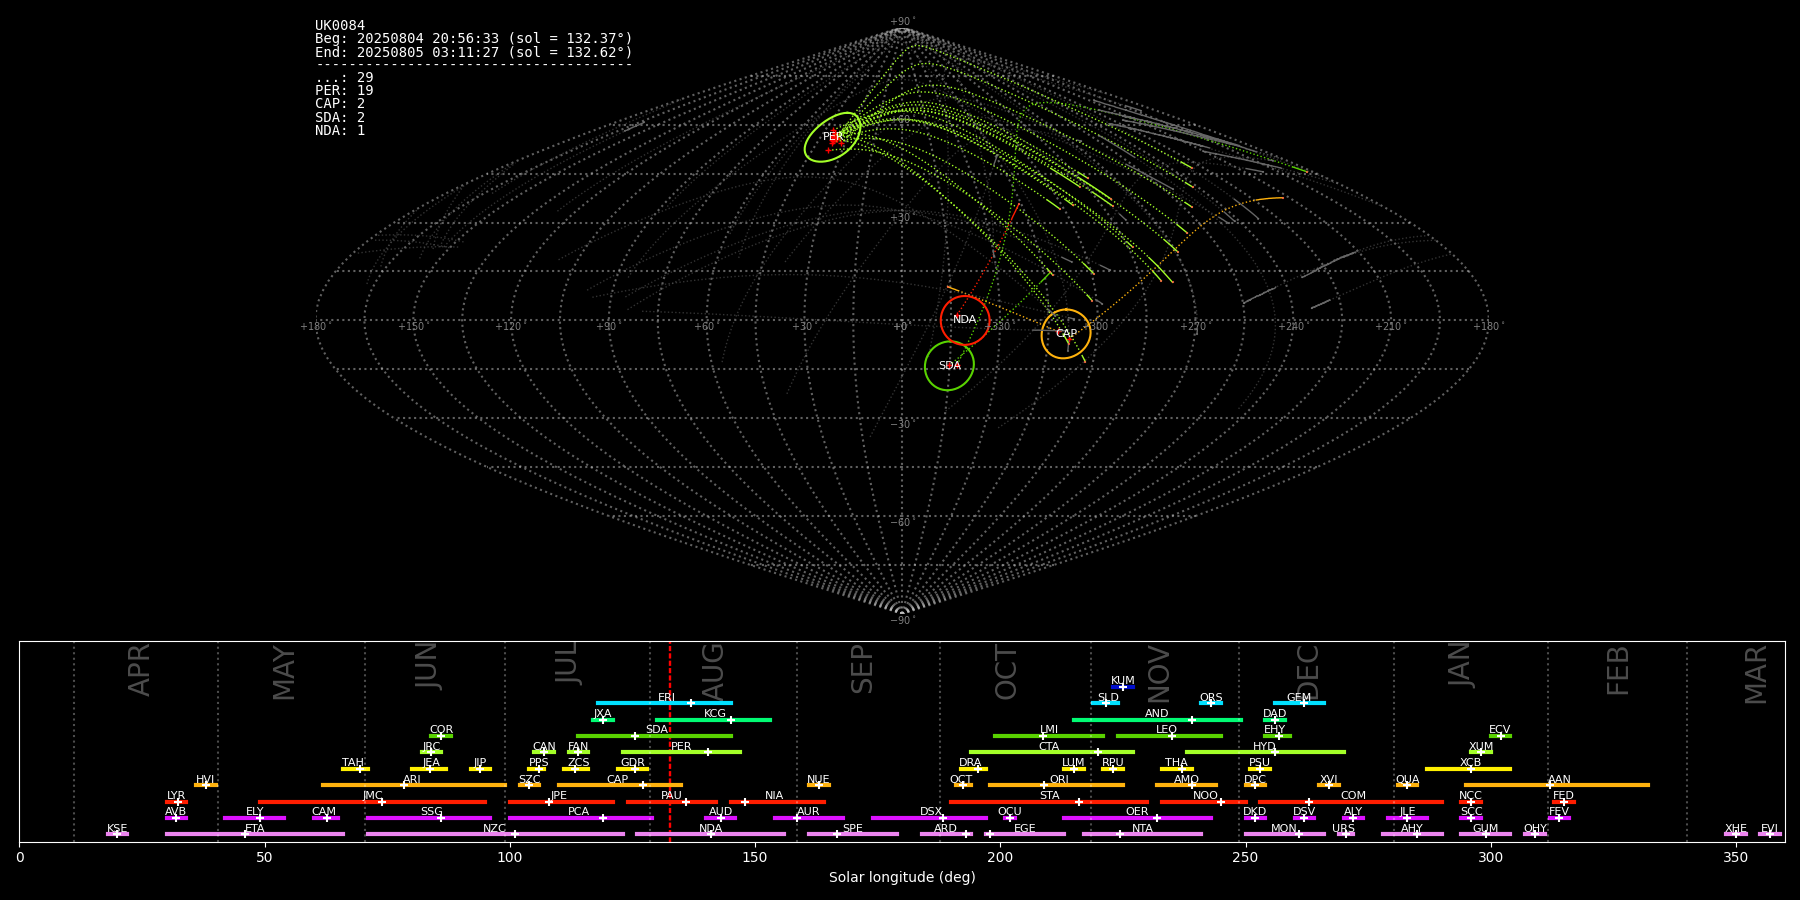The height and width of the screenshot is (900, 1800).
Task: Click the ETA pink activity bar
Action: click(255, 834)
